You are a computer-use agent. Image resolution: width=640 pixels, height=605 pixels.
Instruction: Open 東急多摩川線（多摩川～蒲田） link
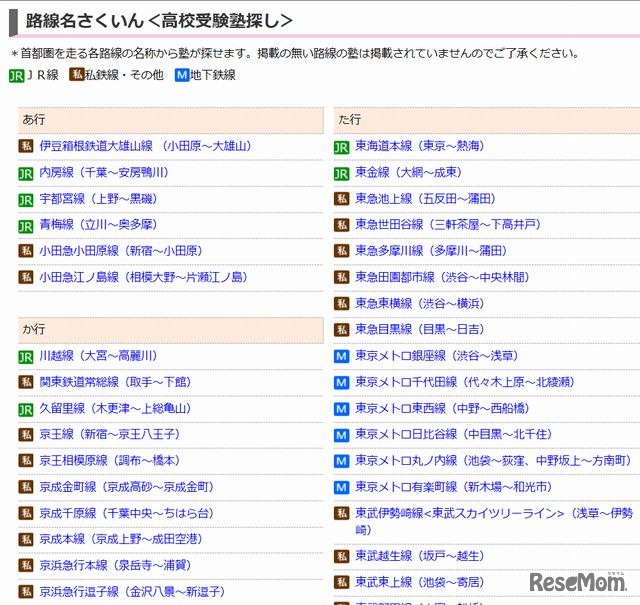pyautogui.click(x=431, y=251)
